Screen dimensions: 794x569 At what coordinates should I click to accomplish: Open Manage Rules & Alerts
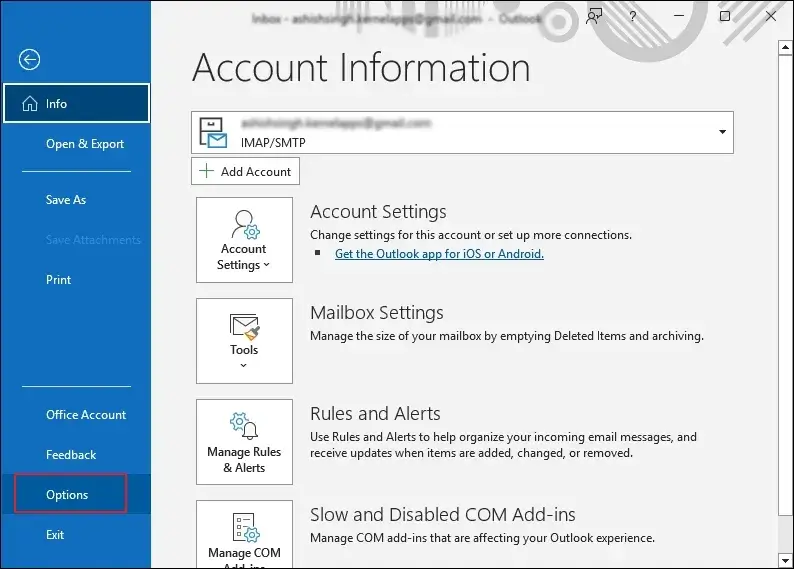point(245,442)
